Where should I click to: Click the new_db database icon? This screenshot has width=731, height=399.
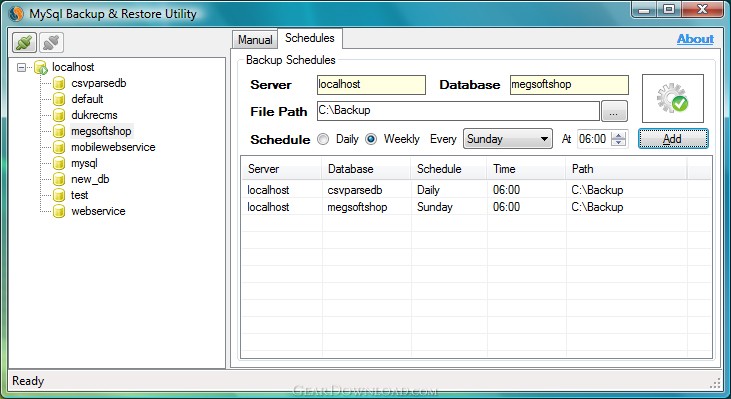pyautogui.click(x=59, y=179)
